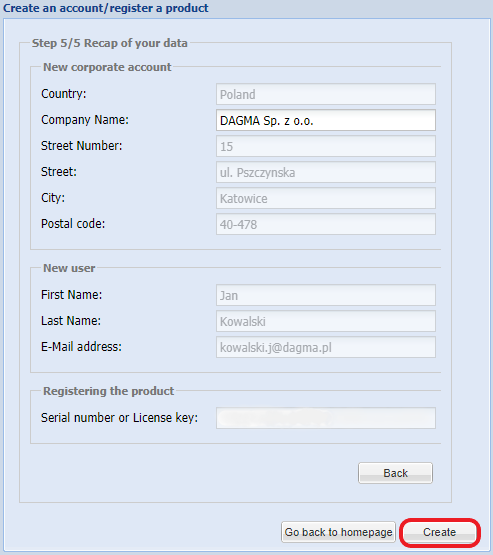The image size is (493, 555).
Task: Select the E-Mail address field
Action: pos(326,347)
